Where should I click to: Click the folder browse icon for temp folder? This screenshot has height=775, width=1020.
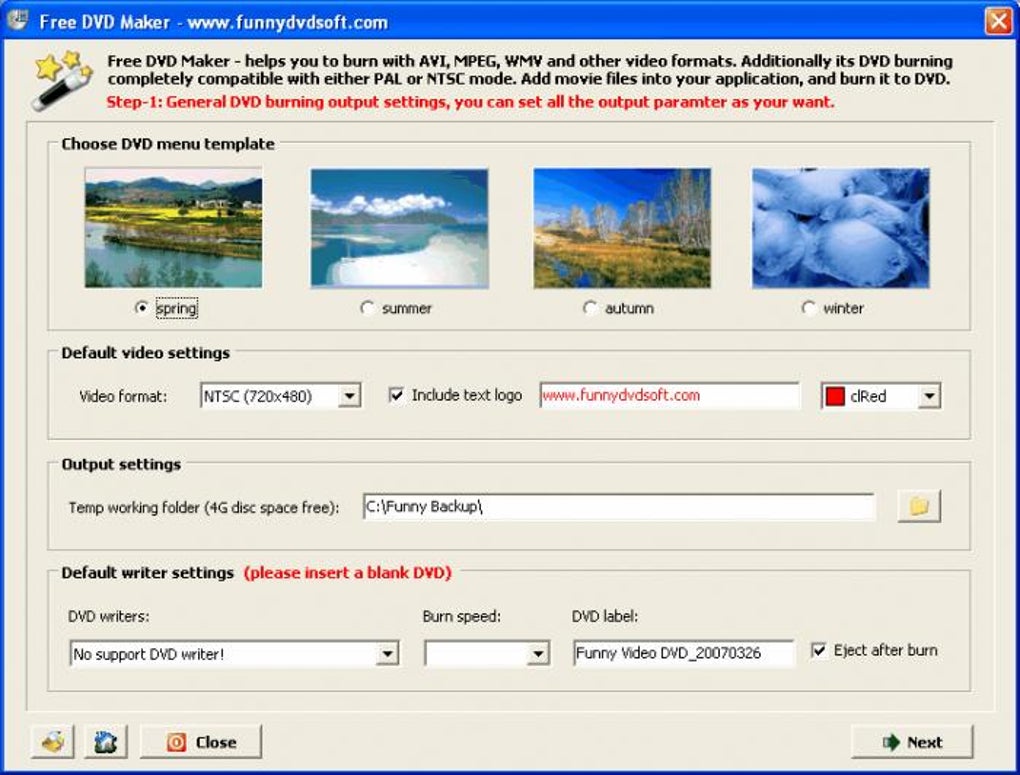click(x=919, y=506)
